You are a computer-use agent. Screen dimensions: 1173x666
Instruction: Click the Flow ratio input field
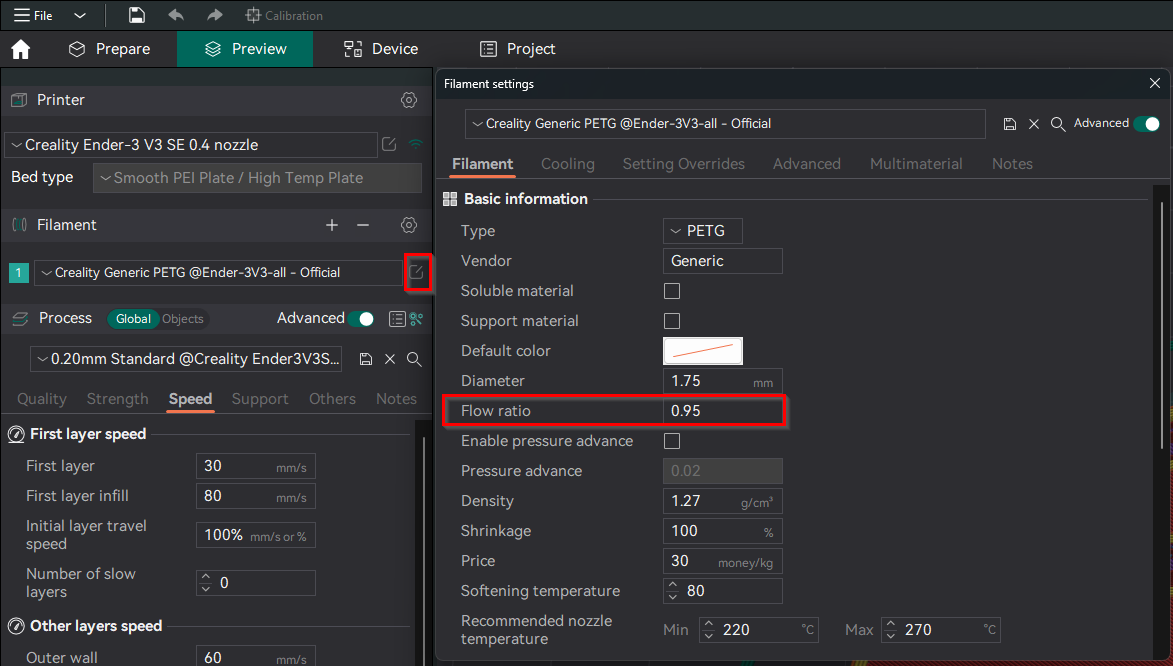coord(722,411)
